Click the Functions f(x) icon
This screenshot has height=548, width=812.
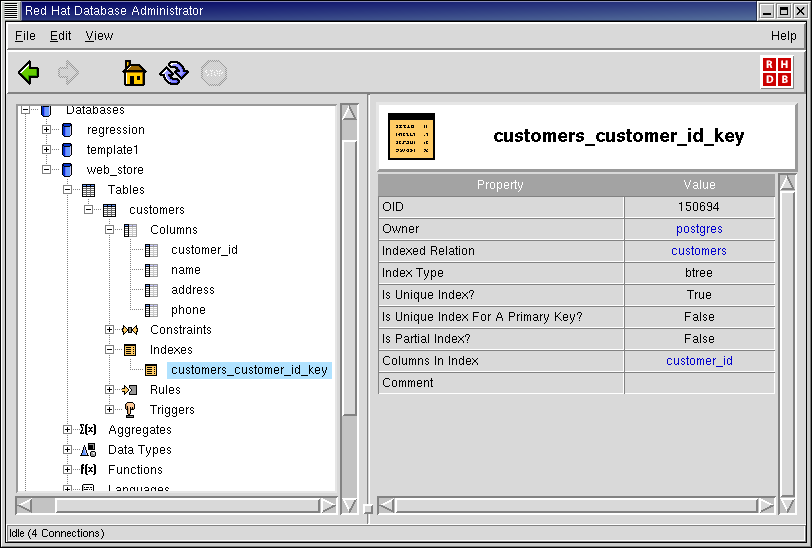pyautogui.click(x=88, y=469)
